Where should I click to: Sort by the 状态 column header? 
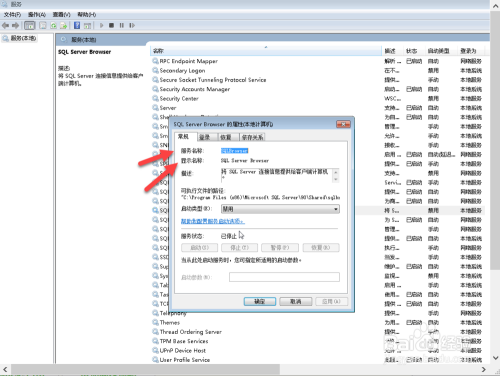(413, 51)
